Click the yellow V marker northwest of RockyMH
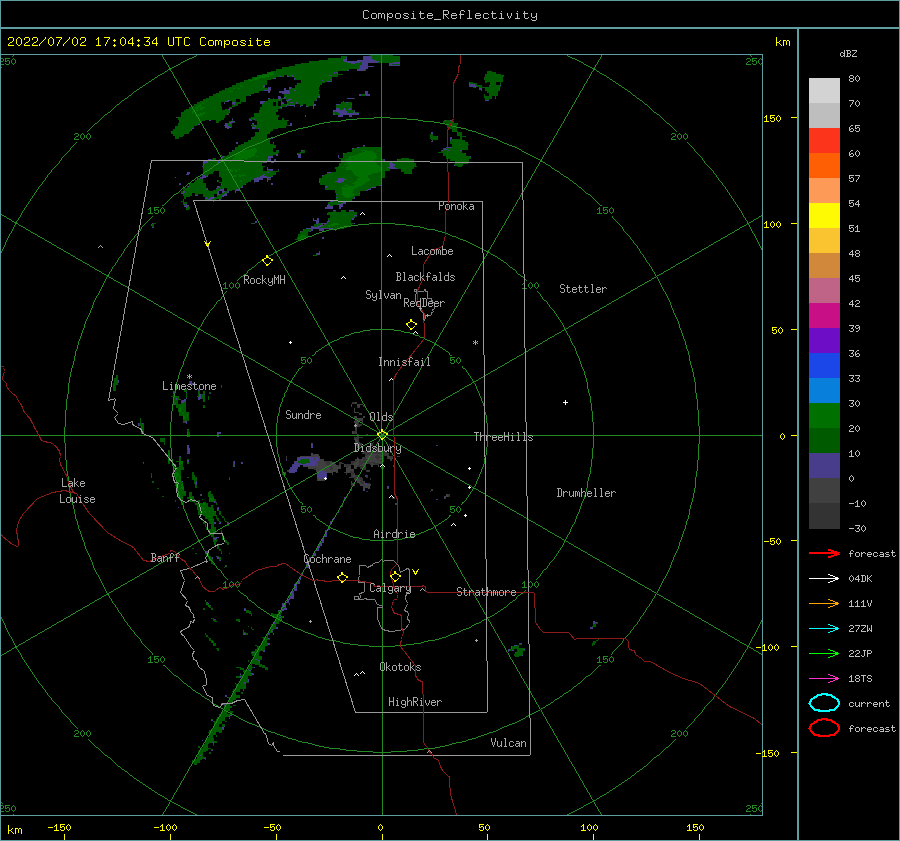The width and height of the screenshot is (900, 841). (x=208, y=244)
